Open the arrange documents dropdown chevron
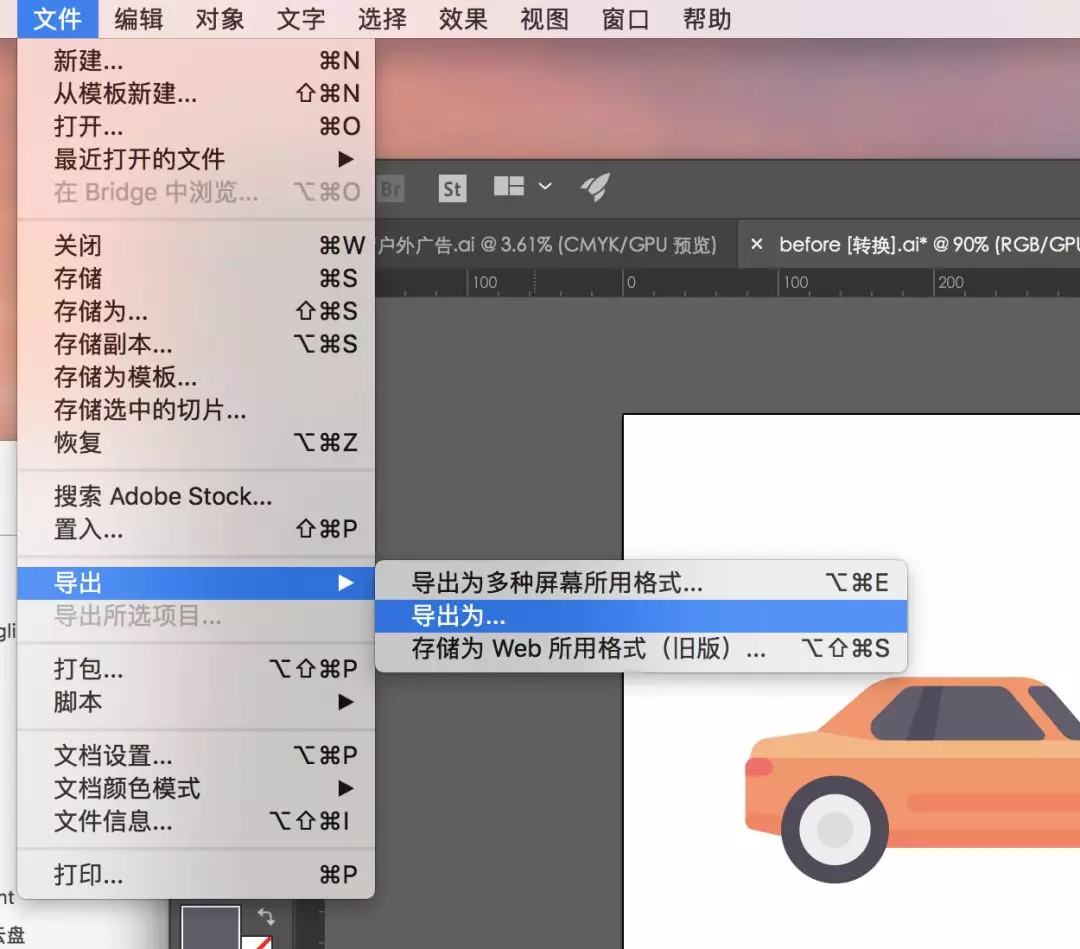This screenshot has height=949, width=1080. point(545,186)
